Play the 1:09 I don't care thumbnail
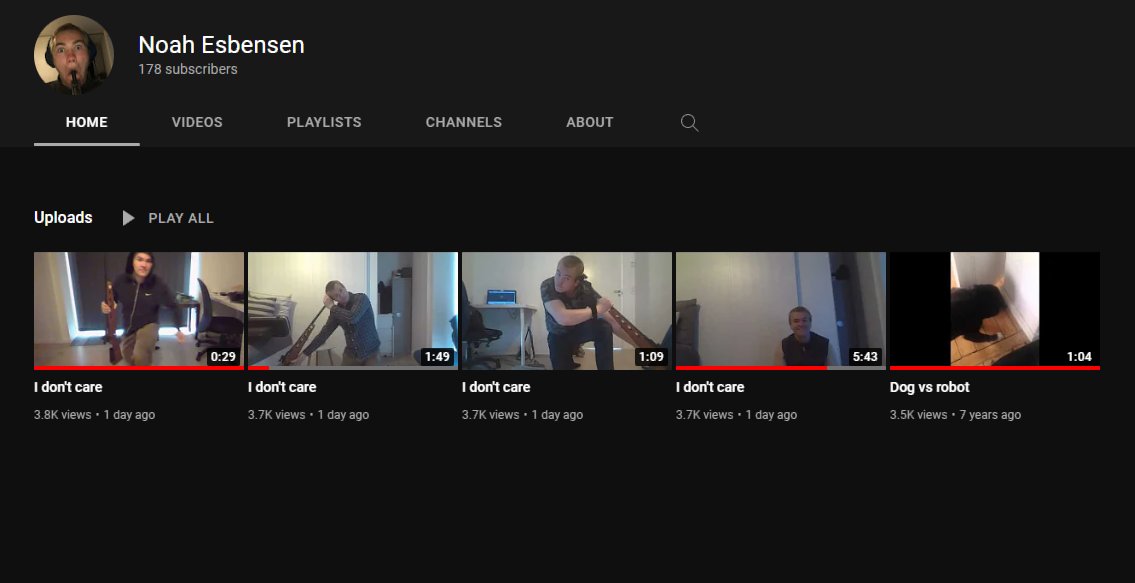The height and width of the screenshot is (583, 1135). (x=567, y=311)
